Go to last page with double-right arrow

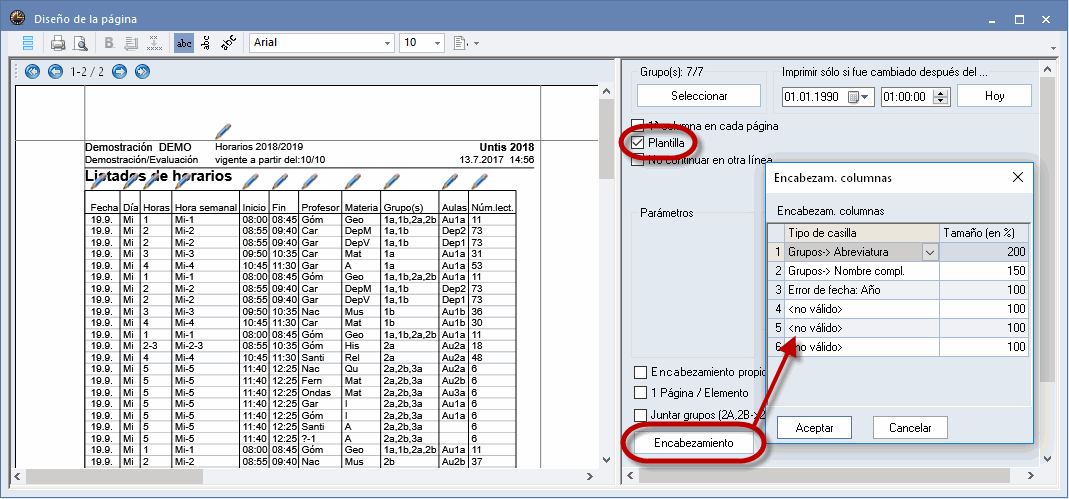click(x=142, y=72)
